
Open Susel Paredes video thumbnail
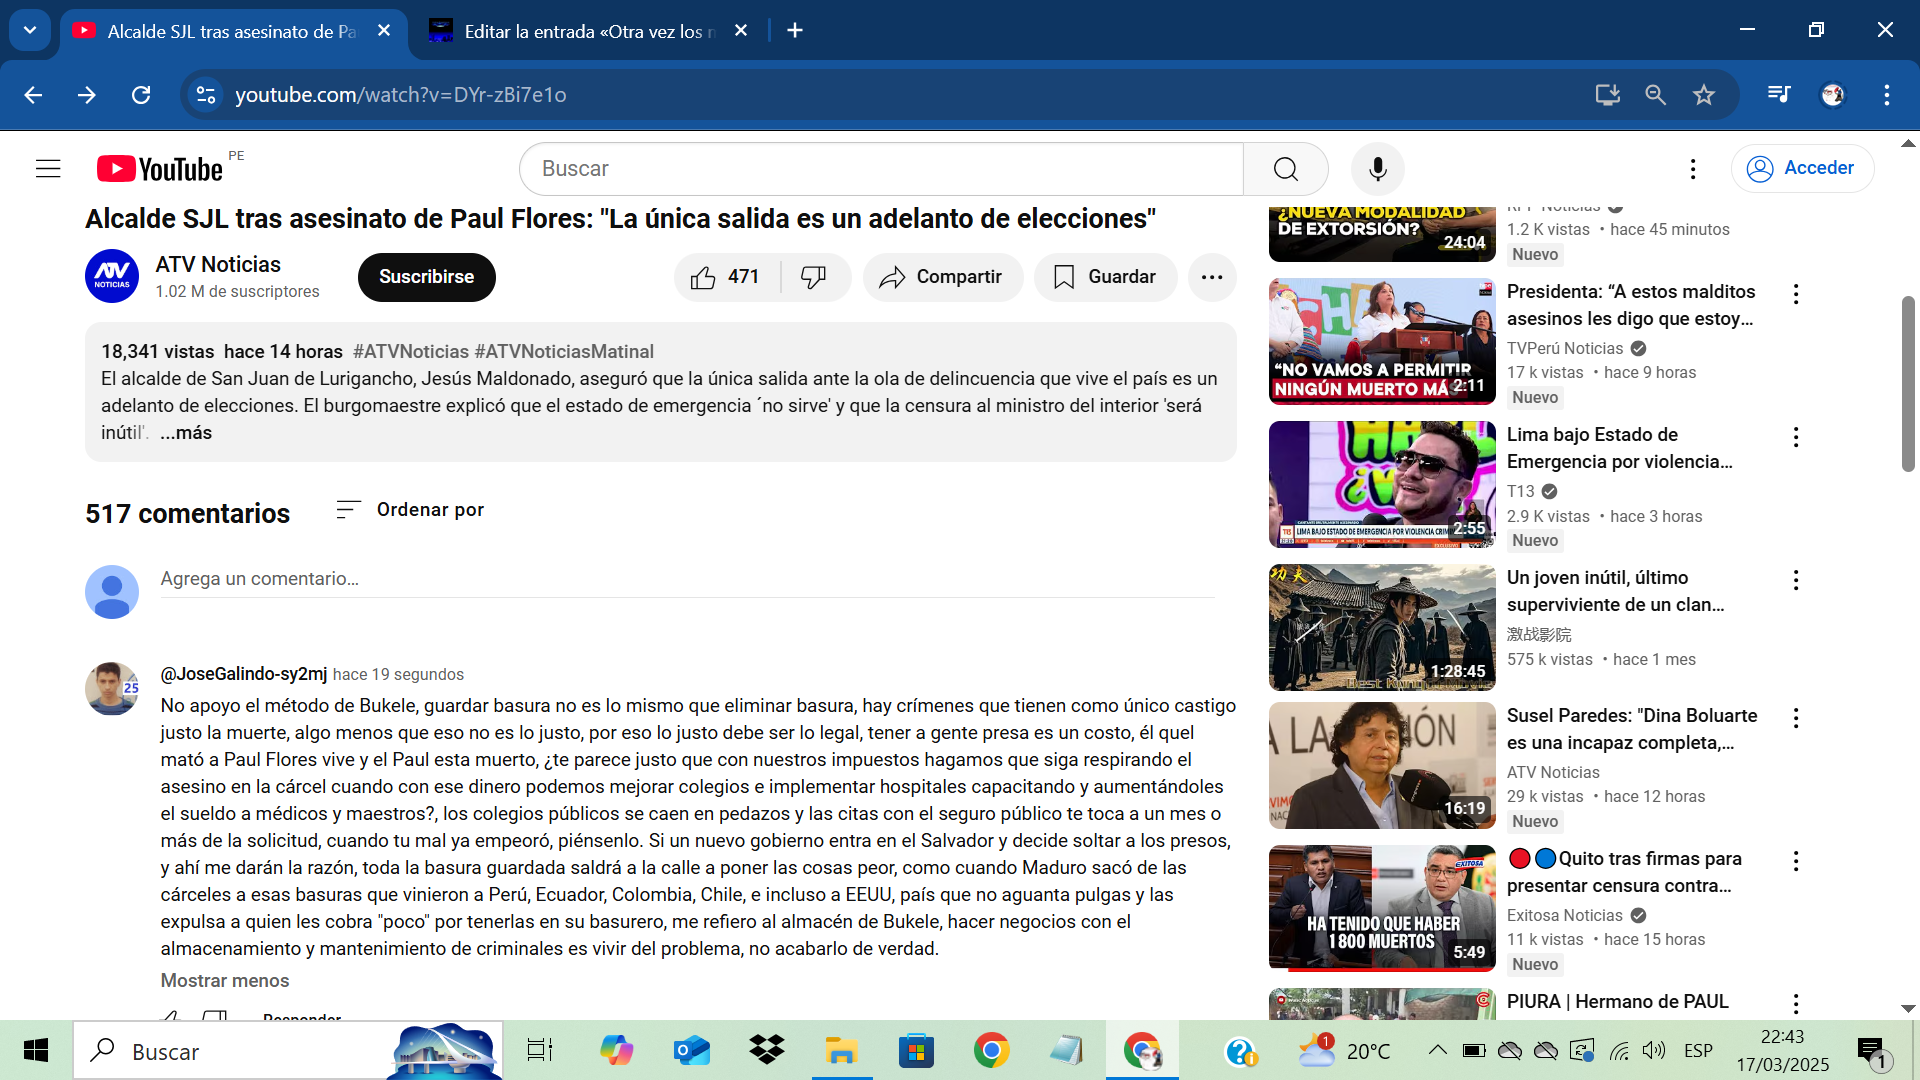[1381, 765]
